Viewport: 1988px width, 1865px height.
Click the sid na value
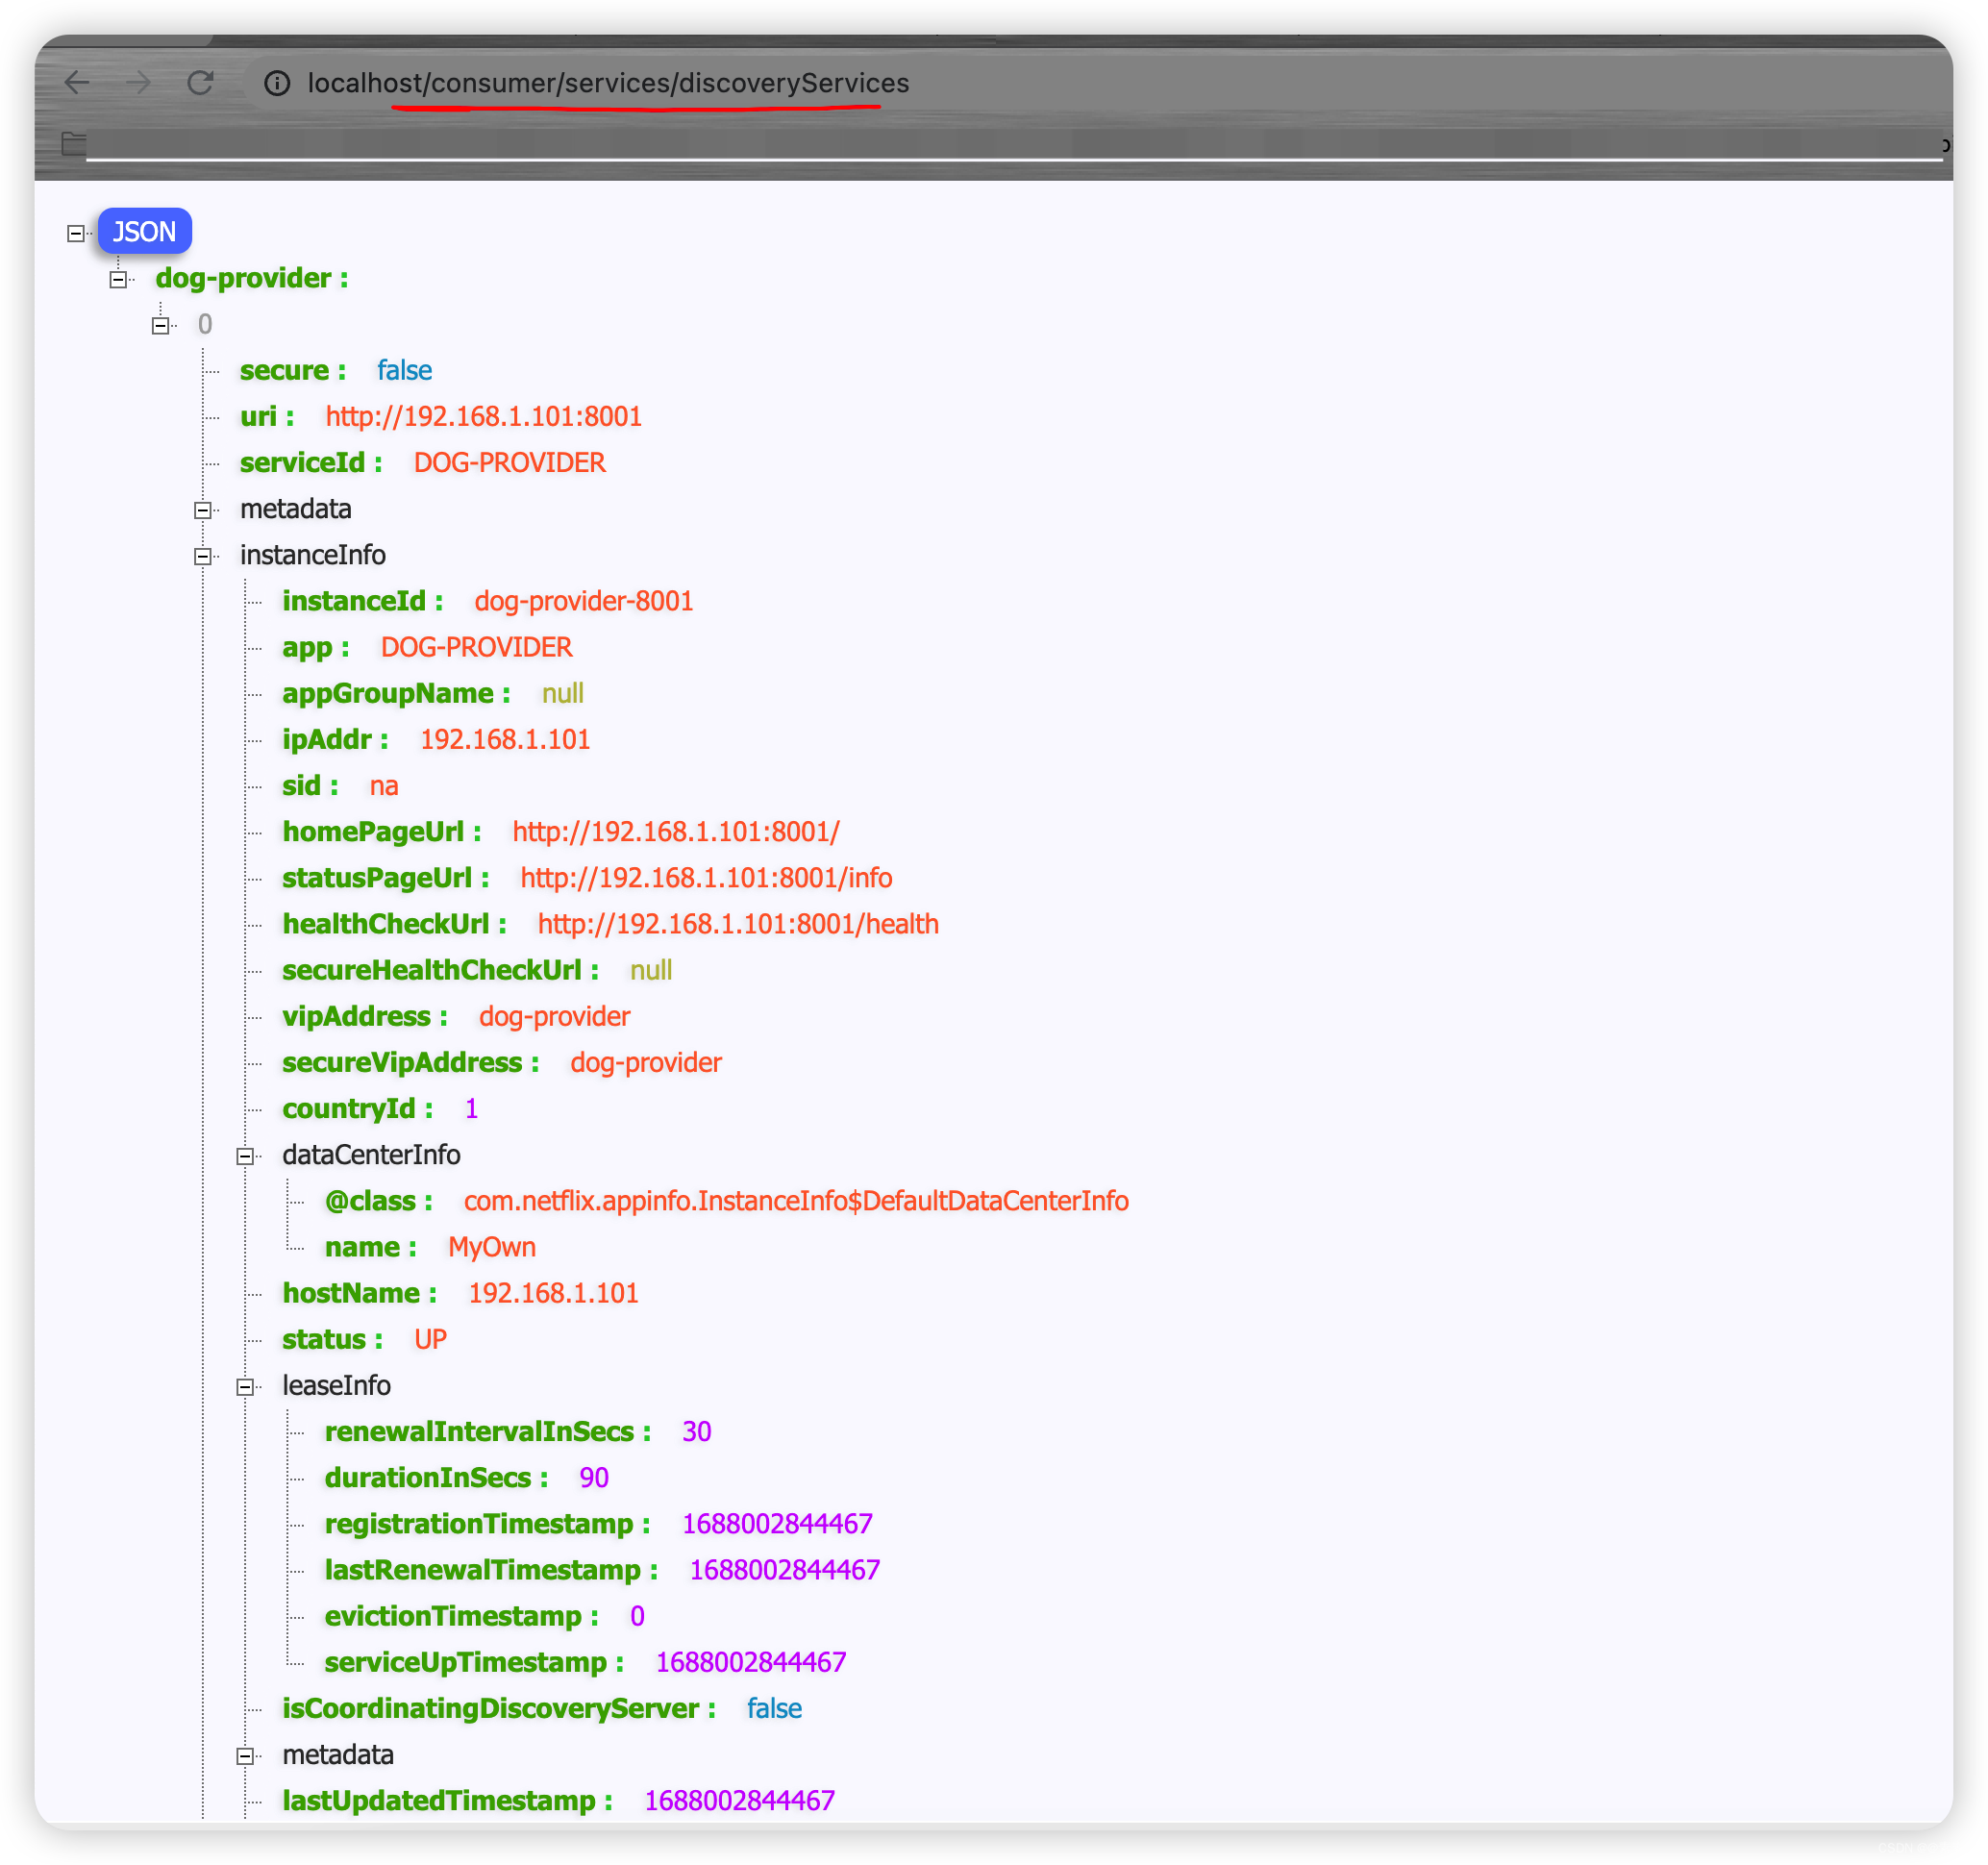tap(384, 786)
